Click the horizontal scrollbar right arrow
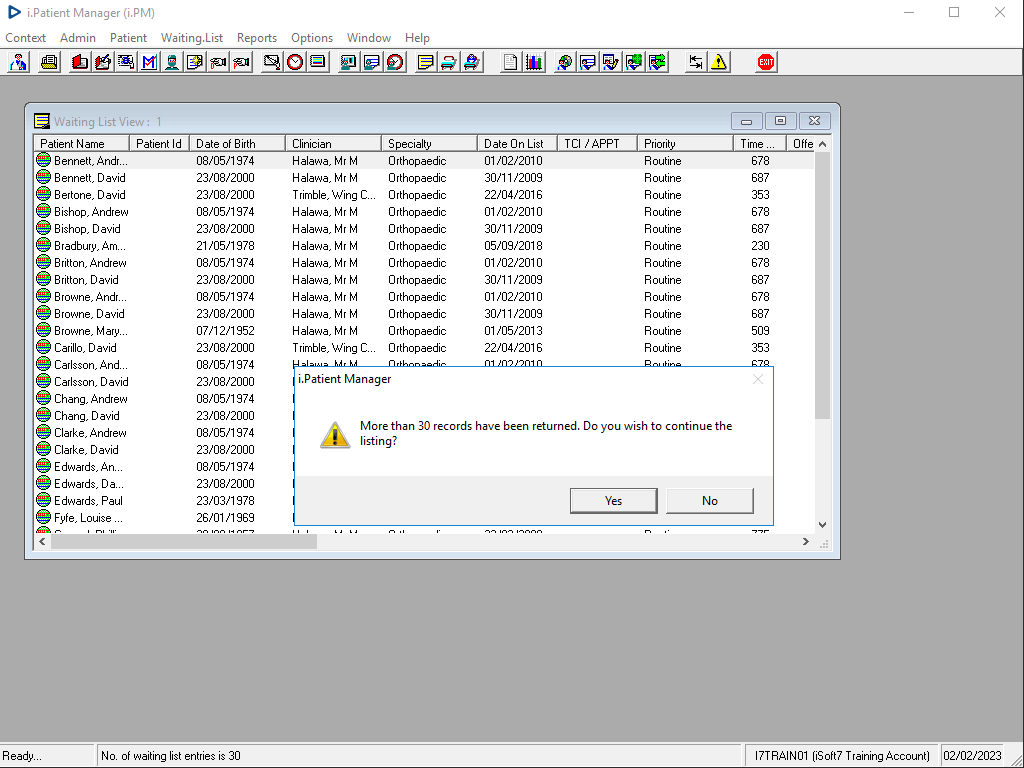The width and height of the screenshot is (1024, 768). 806,541
